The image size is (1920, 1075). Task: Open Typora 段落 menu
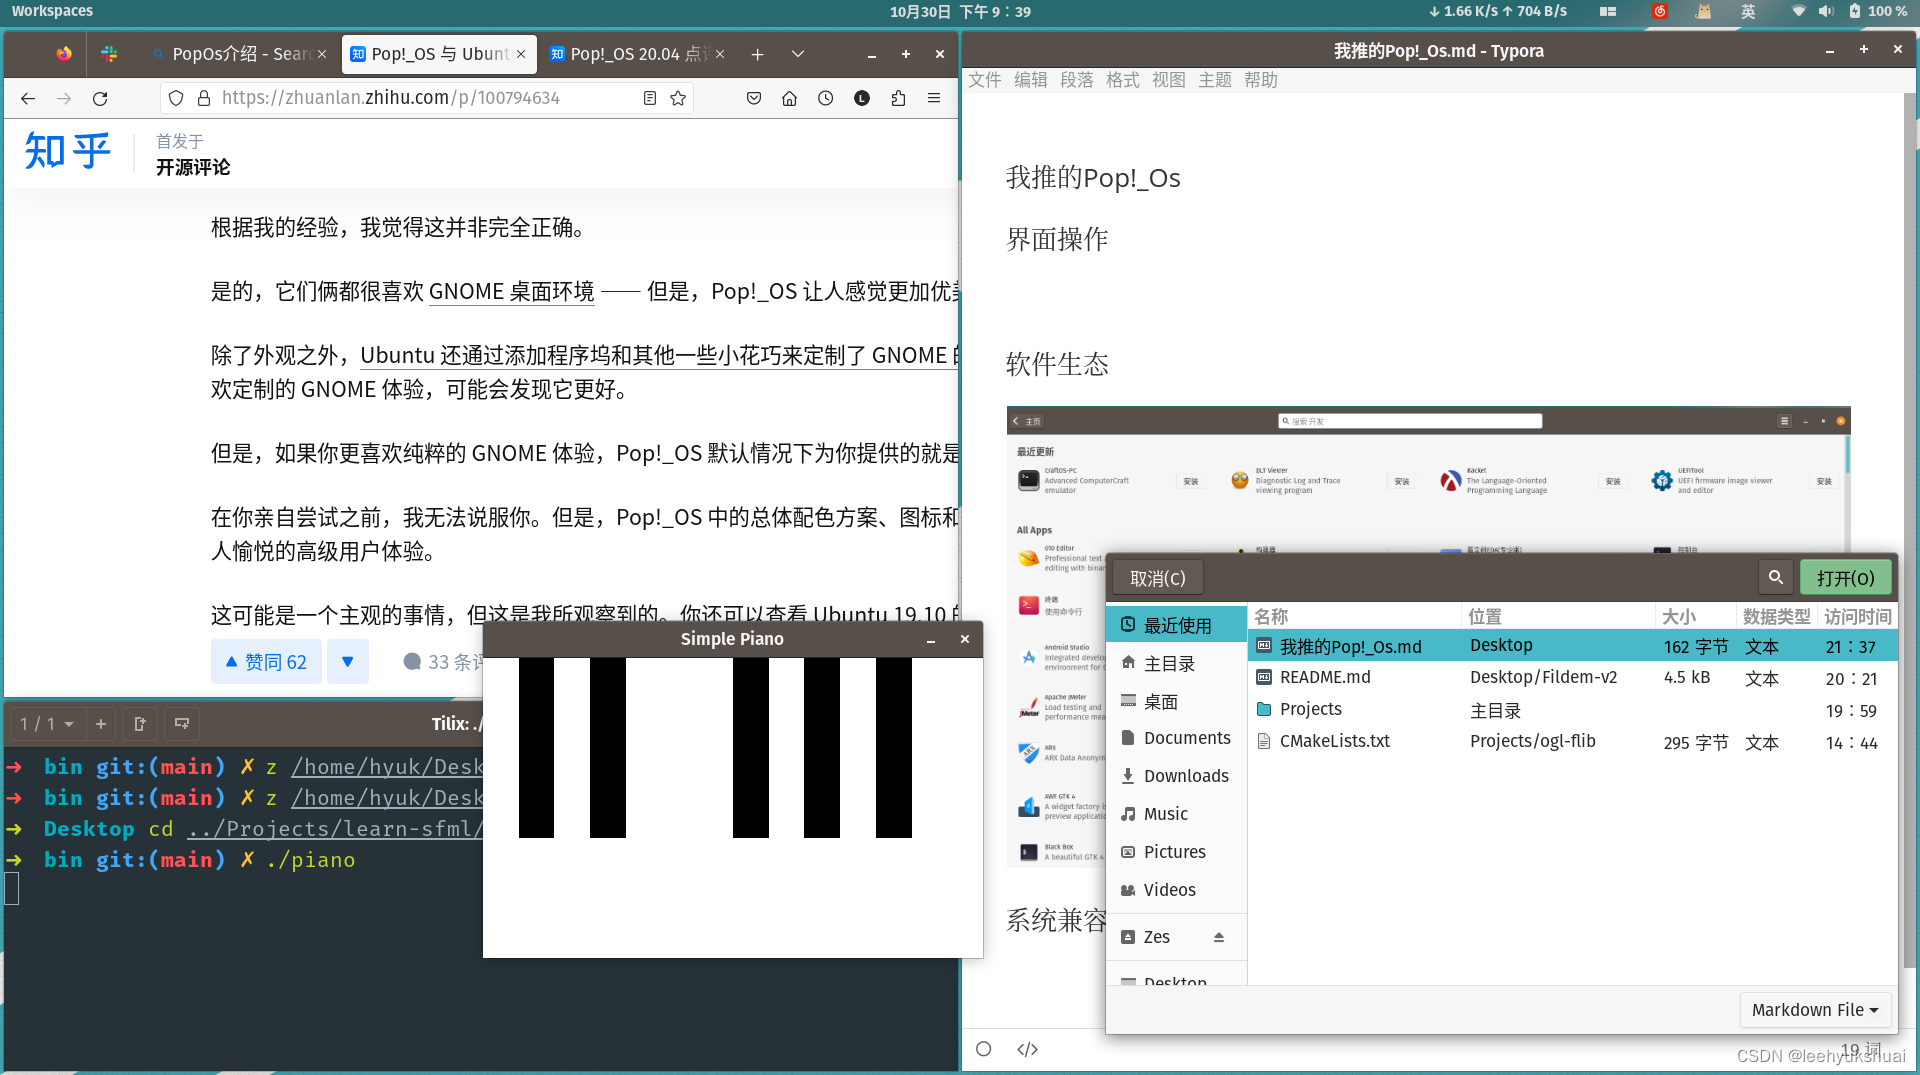click(1076, 80)
